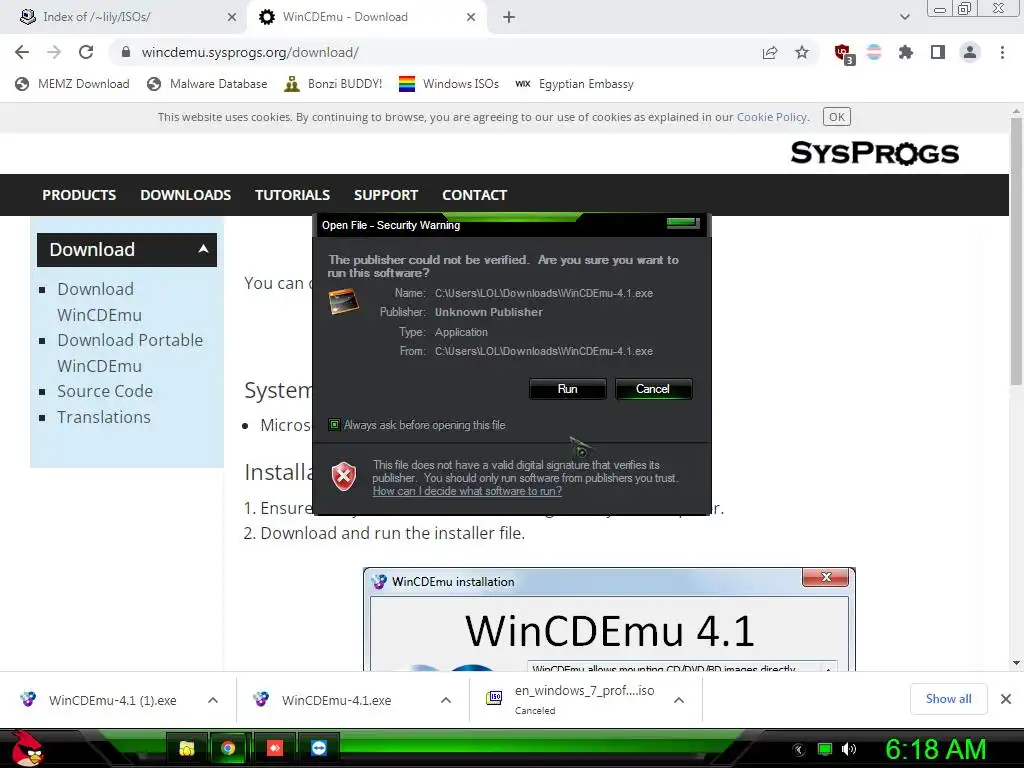The height and width of the screenshot is (768, 1024).
Task: Open the SUPPORT menu
Action: pyautogui.click(x=386, y=195)
